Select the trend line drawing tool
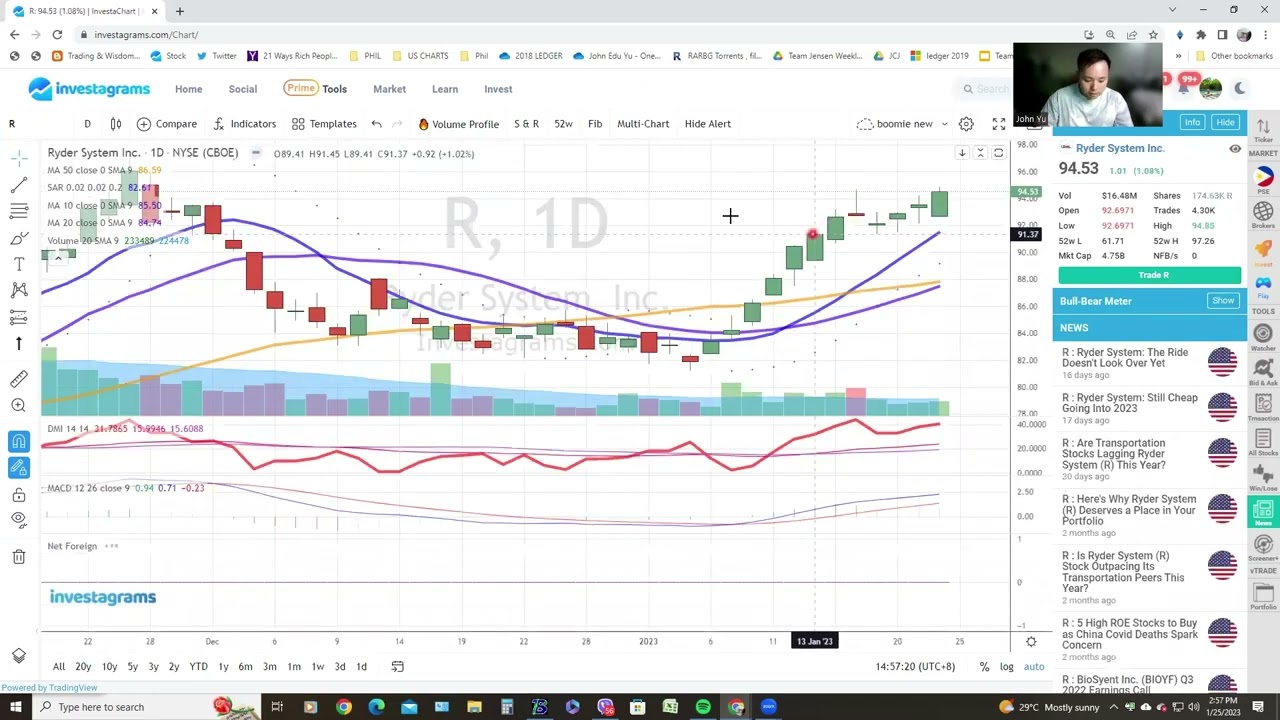 click(18, 185)
